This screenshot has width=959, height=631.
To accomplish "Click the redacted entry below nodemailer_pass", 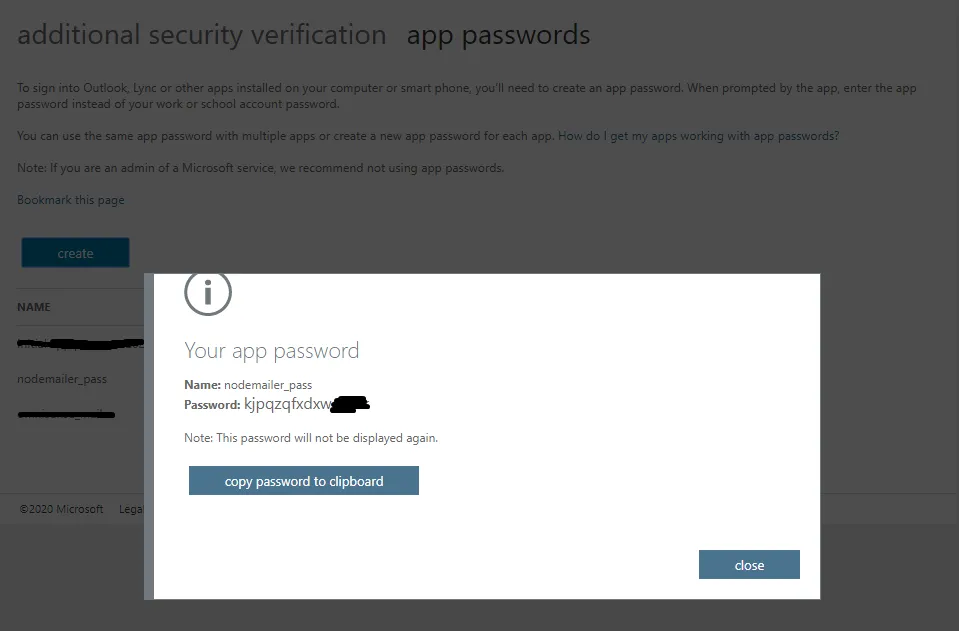I will [x=66, y=413].
